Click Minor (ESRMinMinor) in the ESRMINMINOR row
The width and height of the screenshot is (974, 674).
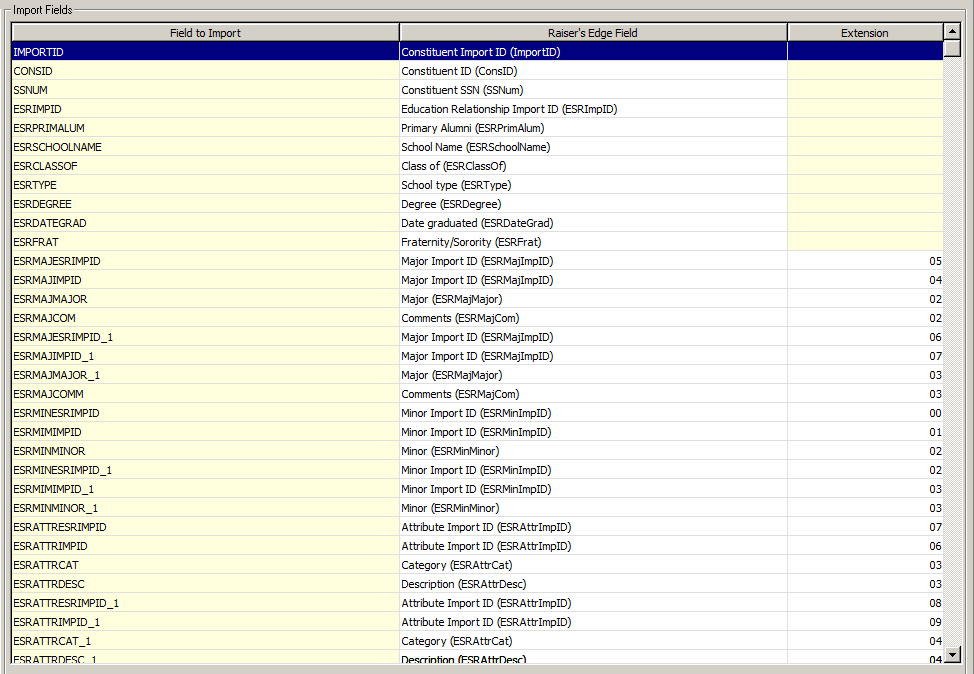click(x=593, y=451)
